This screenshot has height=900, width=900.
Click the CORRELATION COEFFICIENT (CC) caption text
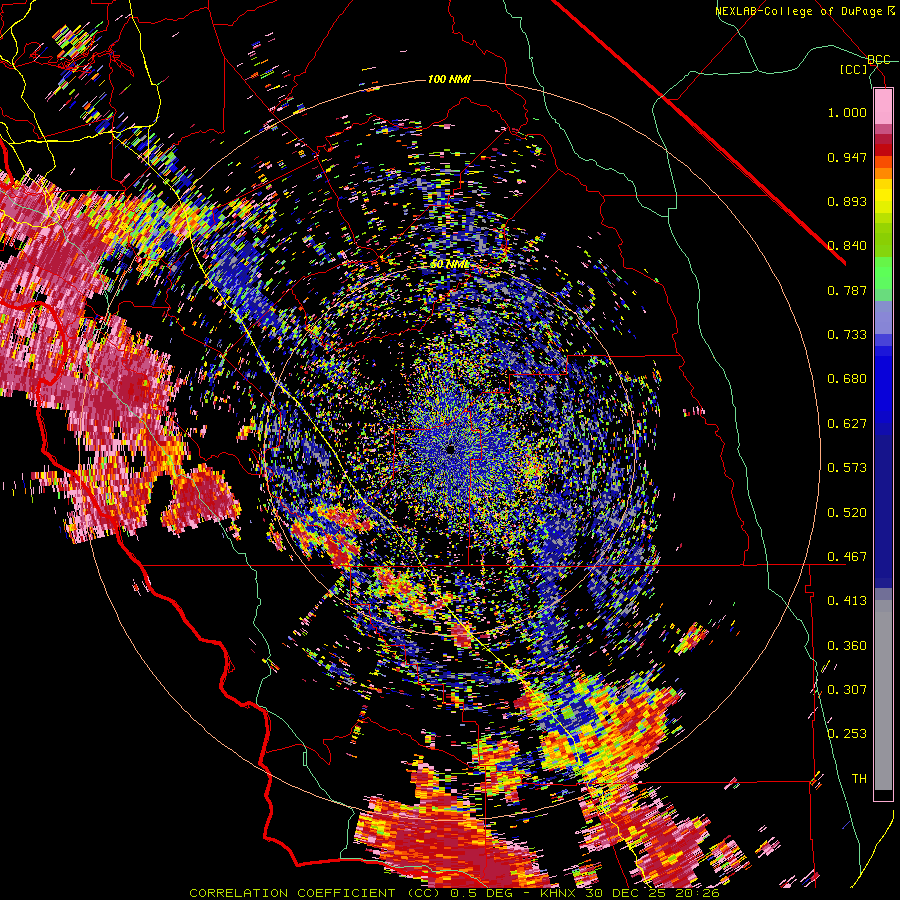pyautogui.click(x=315, y=893)
